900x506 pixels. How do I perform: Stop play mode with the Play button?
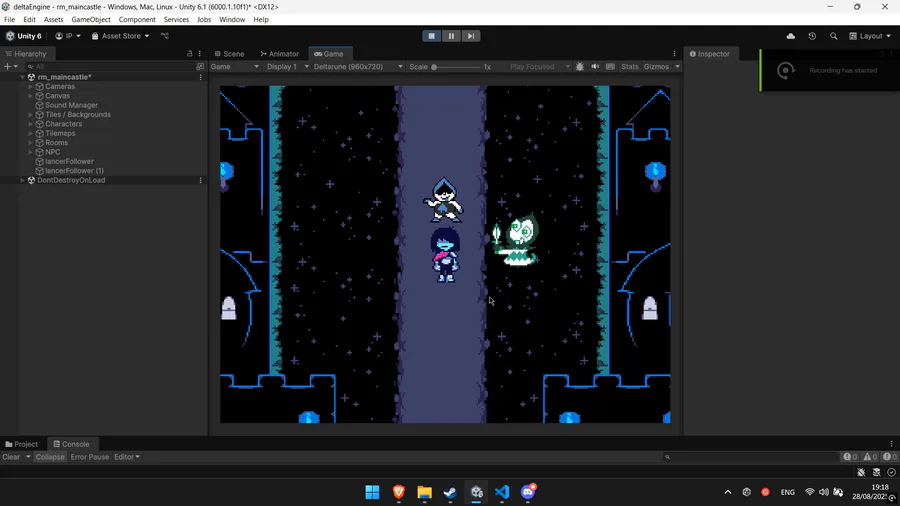[x=432, y=36]
